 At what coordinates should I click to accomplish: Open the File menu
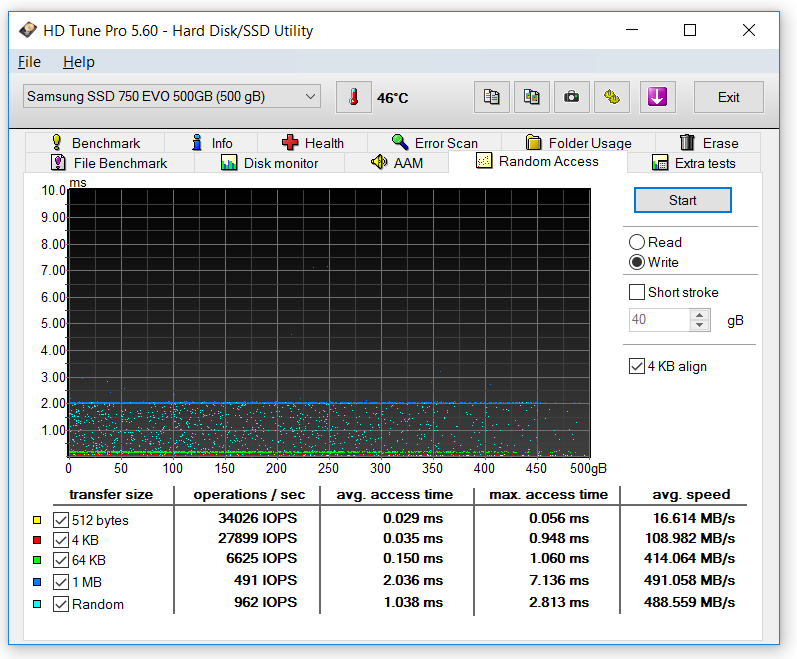pos(29,62)
